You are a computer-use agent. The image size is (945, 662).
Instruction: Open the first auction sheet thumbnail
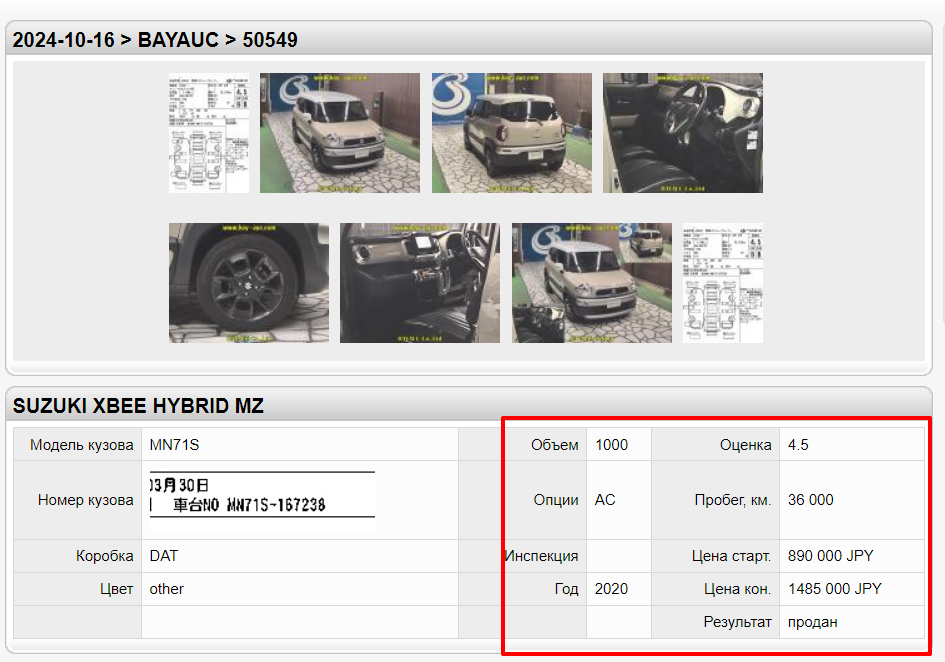pos(209,133)
